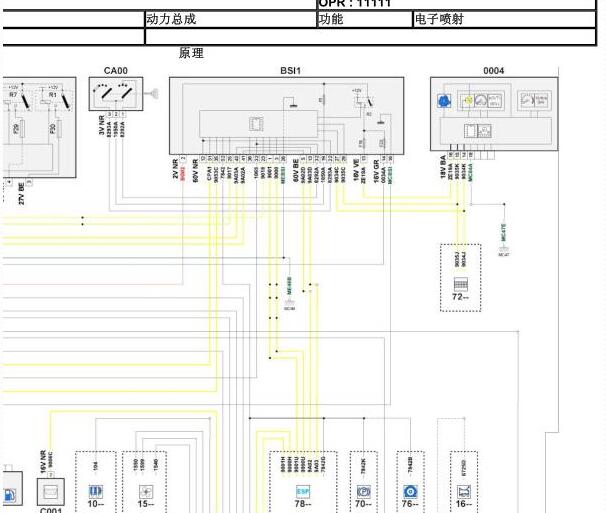
Task: Click the connector symbol inside box C001
Action: click(51, 492)
